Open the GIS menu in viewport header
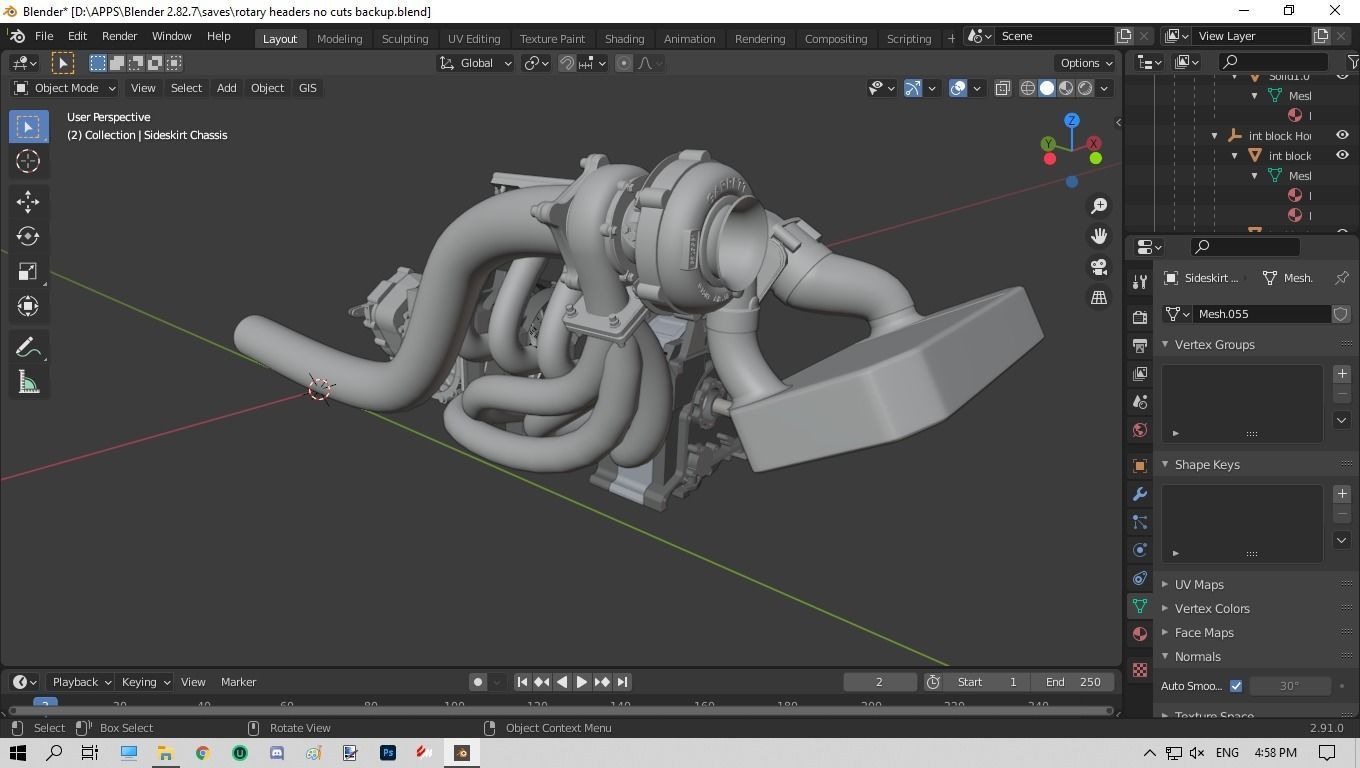The height and width of the screenshot is (768, 1360). click(307, 88)
